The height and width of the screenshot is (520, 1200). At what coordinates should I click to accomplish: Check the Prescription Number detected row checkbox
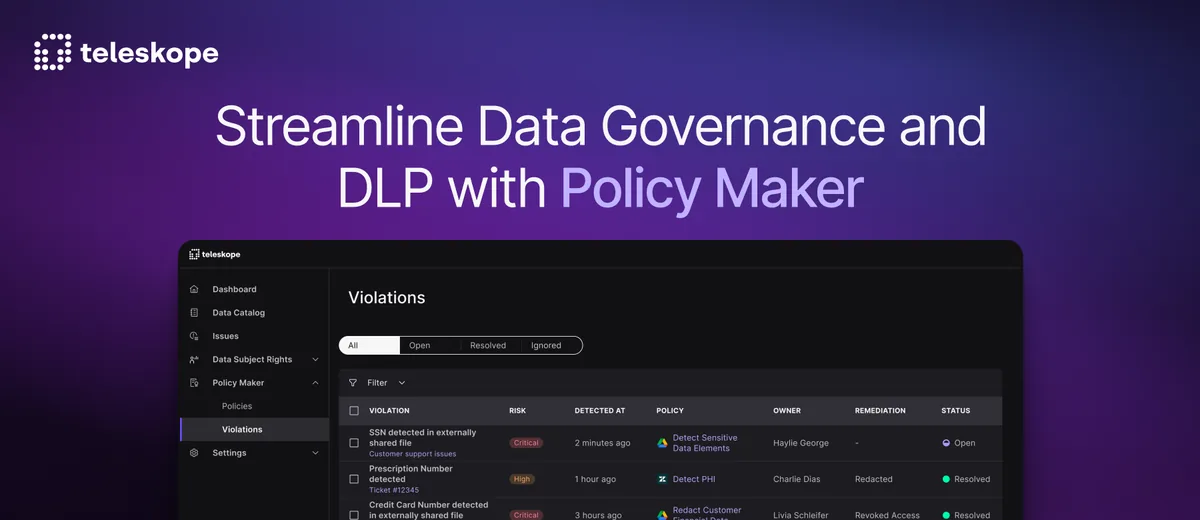coord(354,479)
